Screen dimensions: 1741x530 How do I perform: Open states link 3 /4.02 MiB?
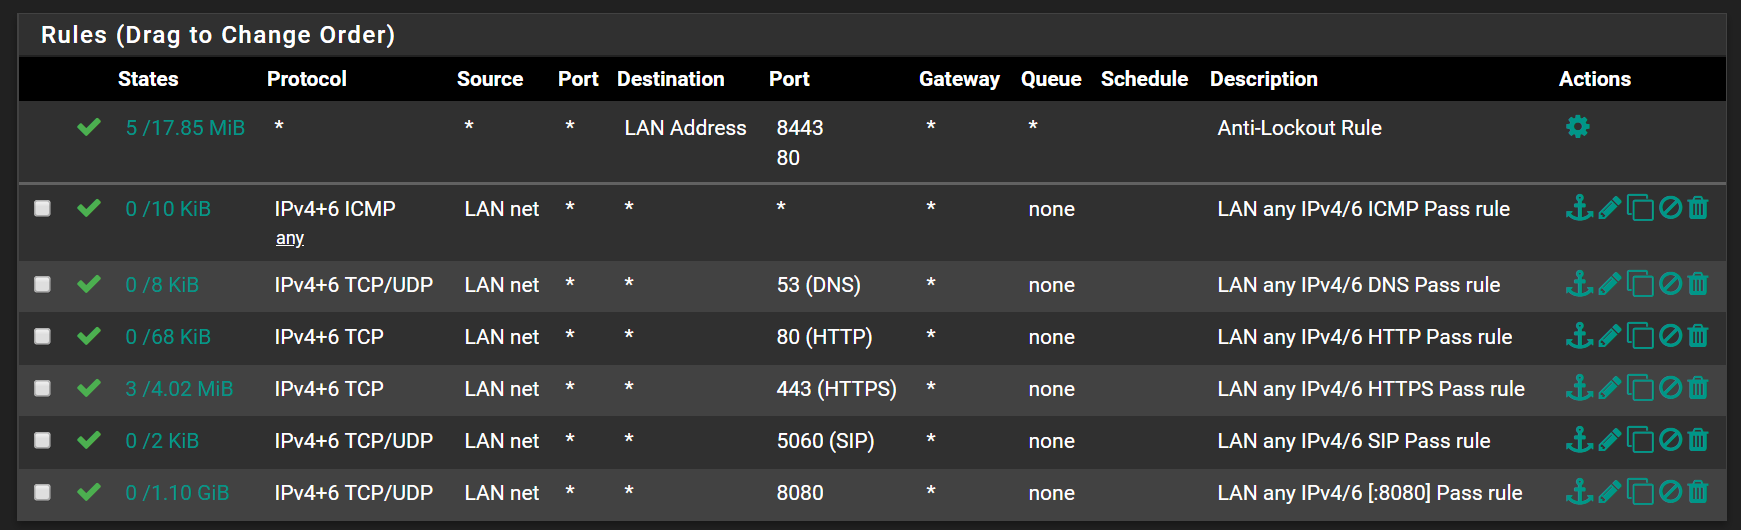click(179, 389)
